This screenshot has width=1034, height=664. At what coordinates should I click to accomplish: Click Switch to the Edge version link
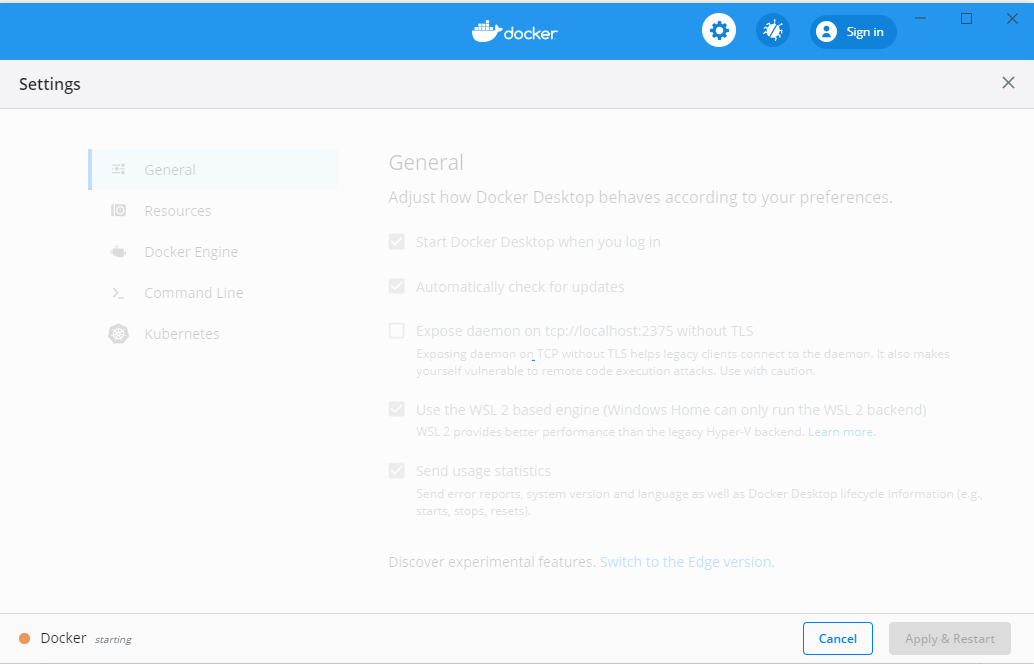686,562
